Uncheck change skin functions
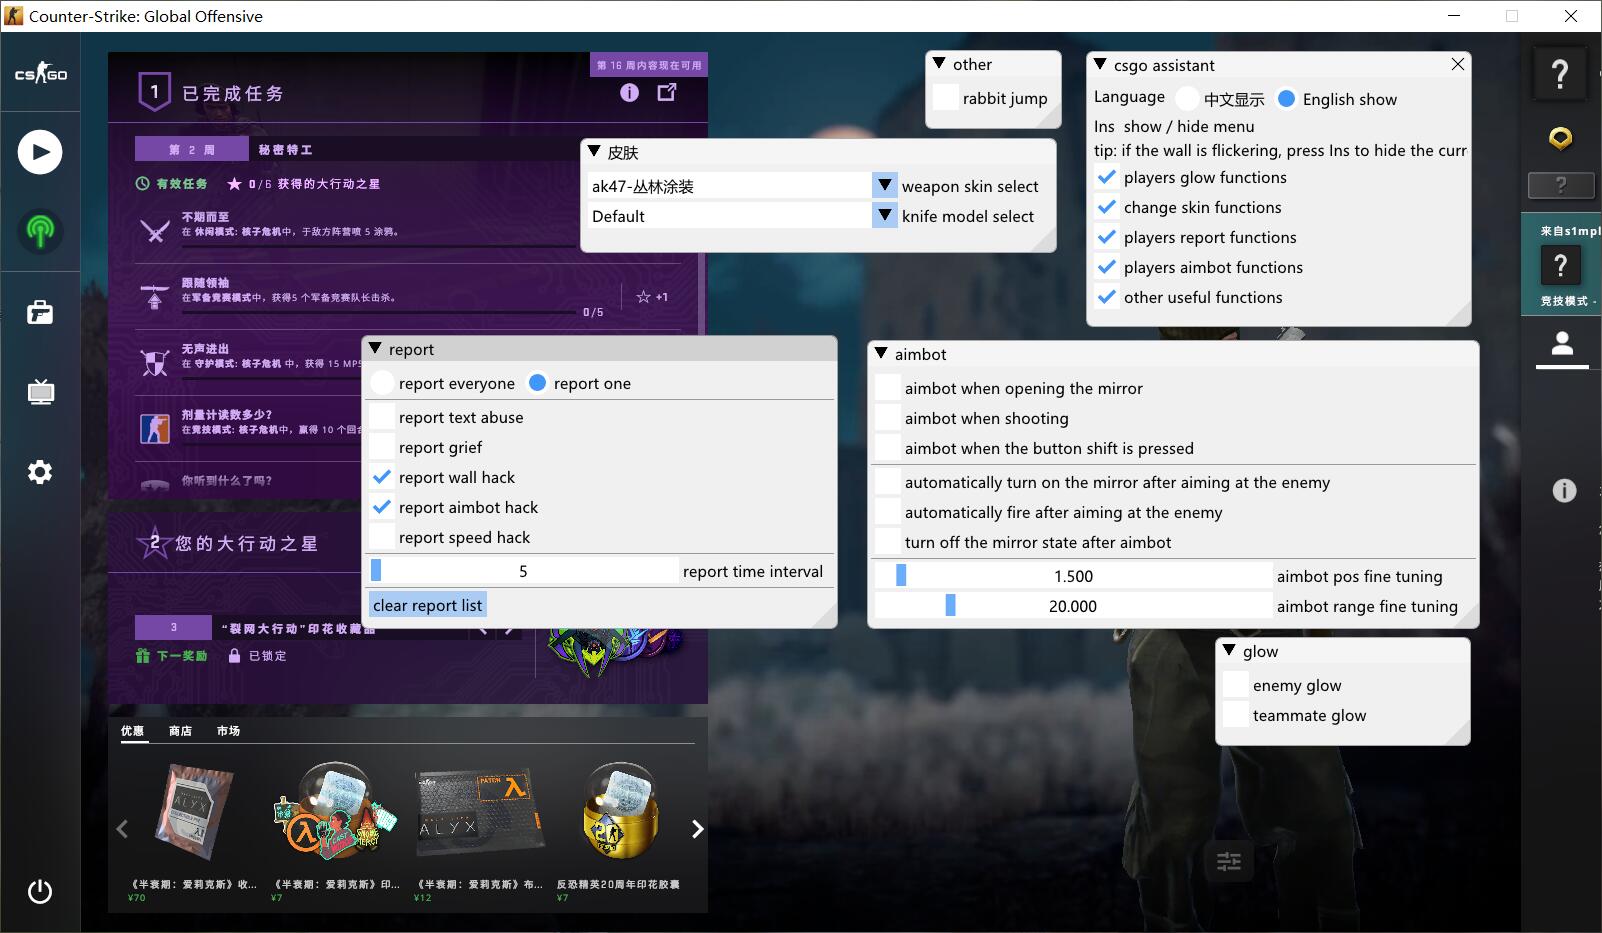The height and width of the screenshot is (933, 1602). tap(1106, 207)
